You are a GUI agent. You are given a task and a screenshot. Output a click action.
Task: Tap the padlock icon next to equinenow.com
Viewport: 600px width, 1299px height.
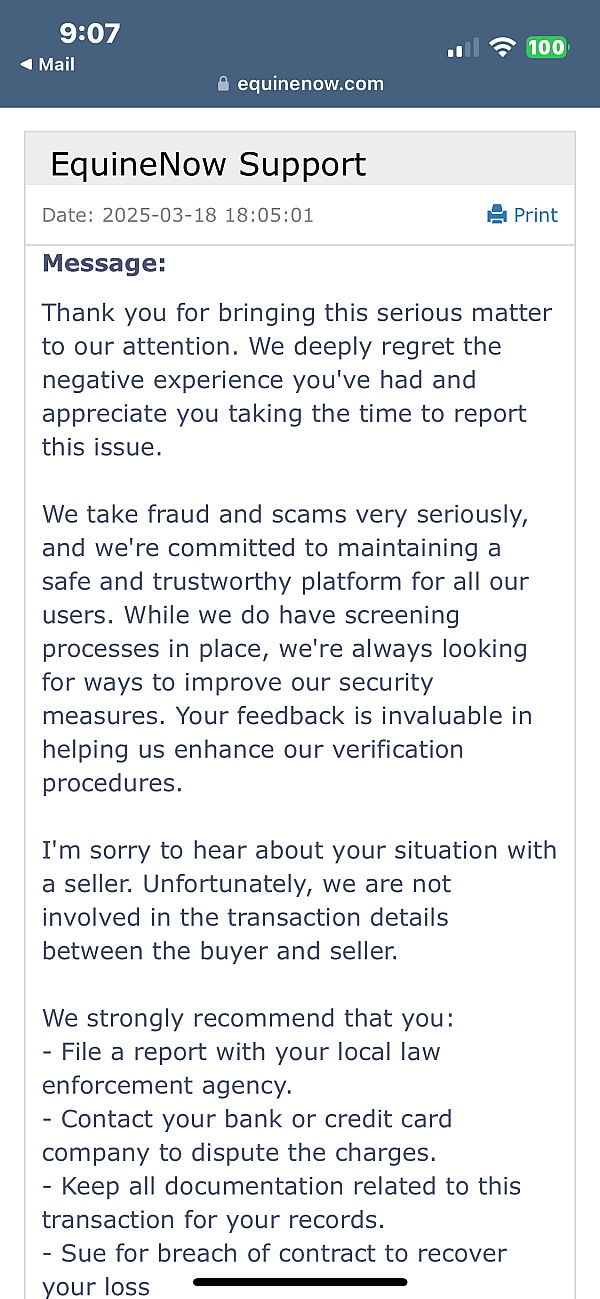(x=223, y=84)
